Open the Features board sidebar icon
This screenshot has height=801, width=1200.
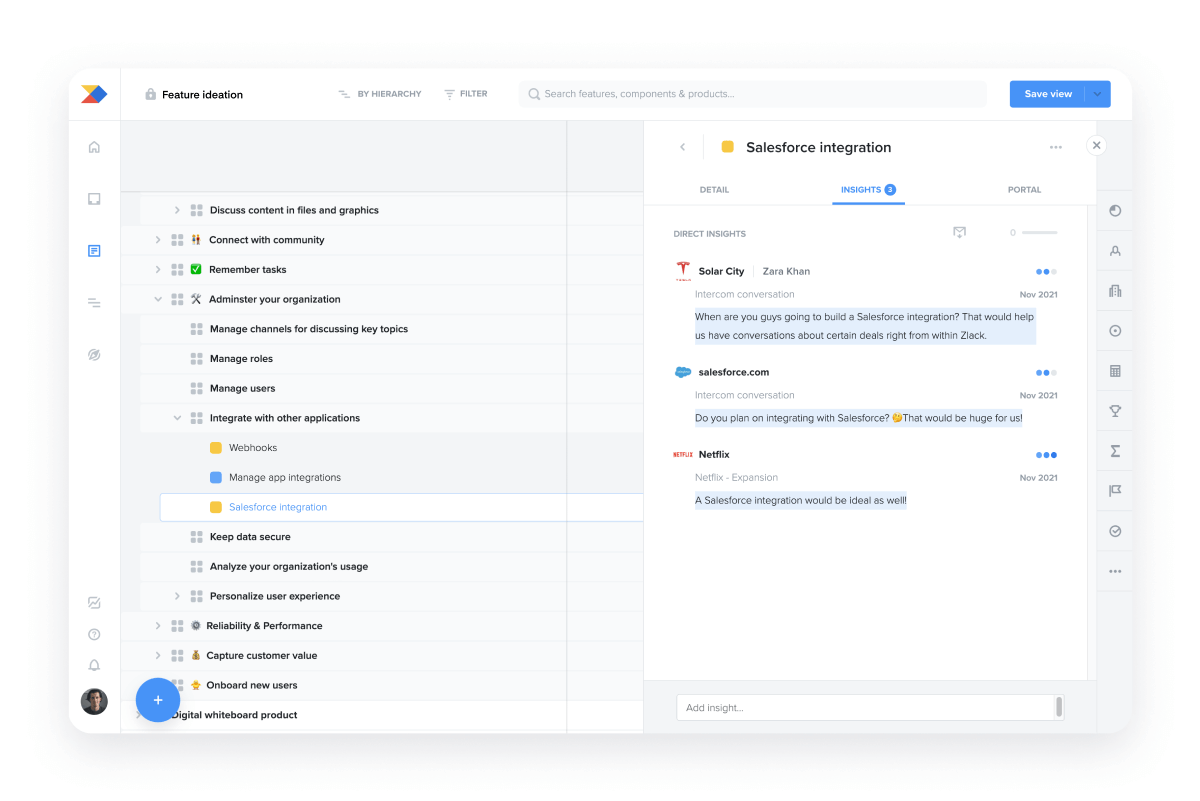click(x=94, y=251)
